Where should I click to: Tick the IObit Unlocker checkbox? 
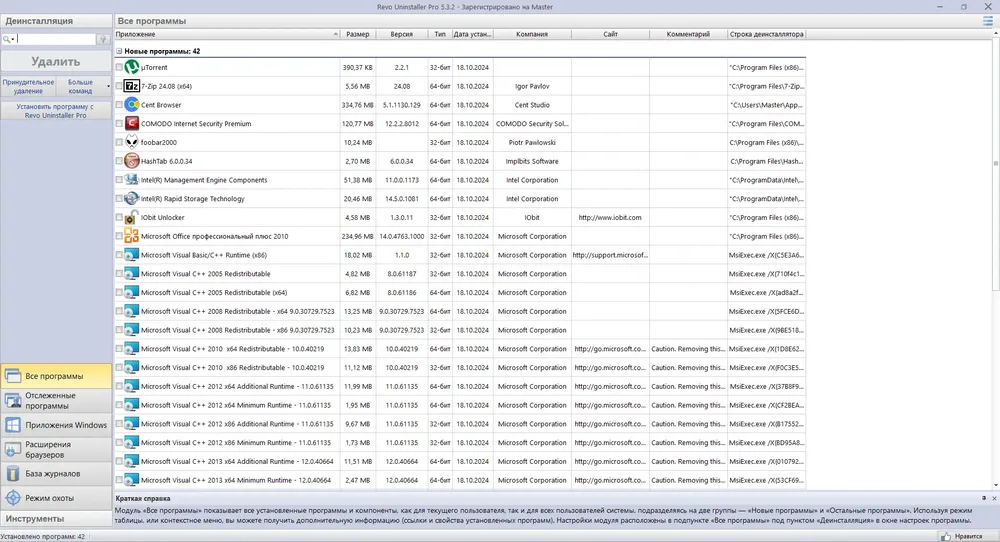[x=119, y=217]
